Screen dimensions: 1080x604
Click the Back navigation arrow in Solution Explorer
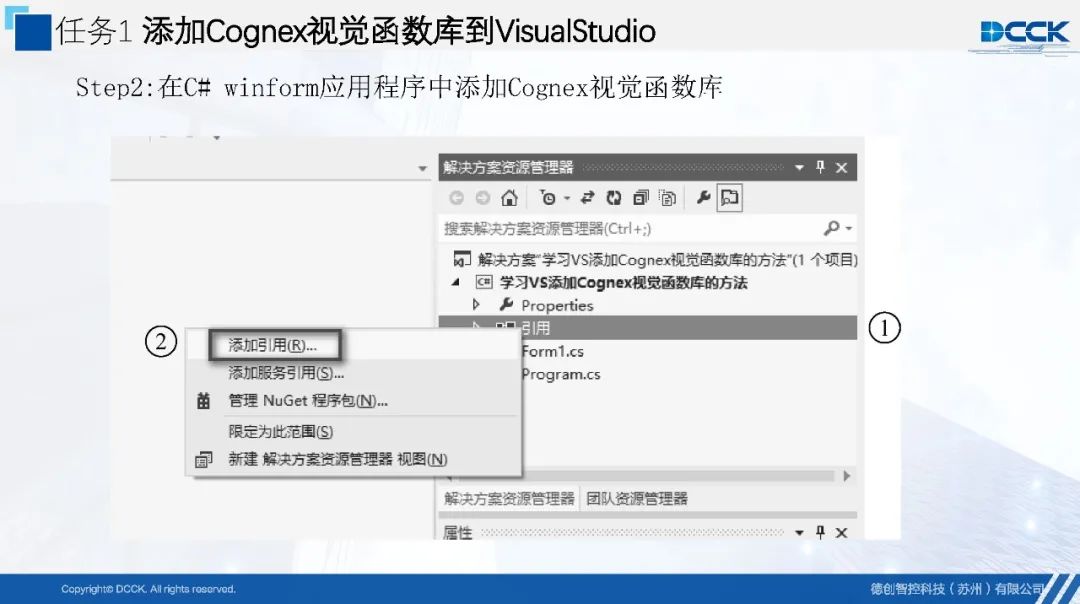click(x=456, y=198)
